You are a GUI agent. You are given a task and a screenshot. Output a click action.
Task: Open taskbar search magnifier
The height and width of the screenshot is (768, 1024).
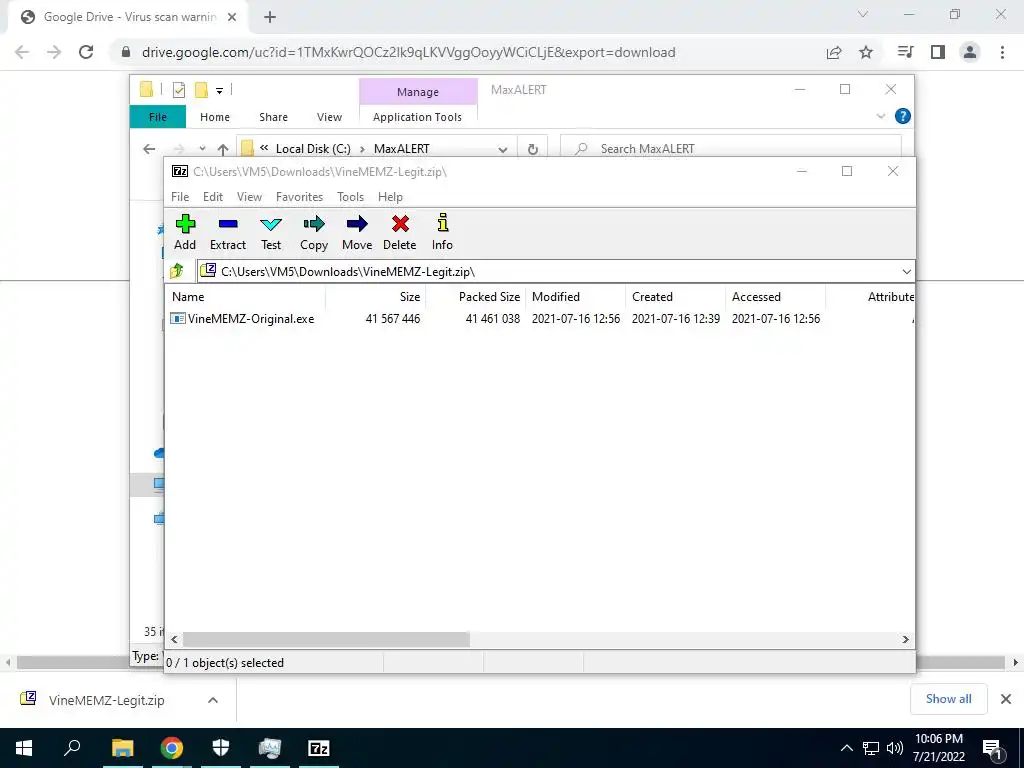coord(72,748)
